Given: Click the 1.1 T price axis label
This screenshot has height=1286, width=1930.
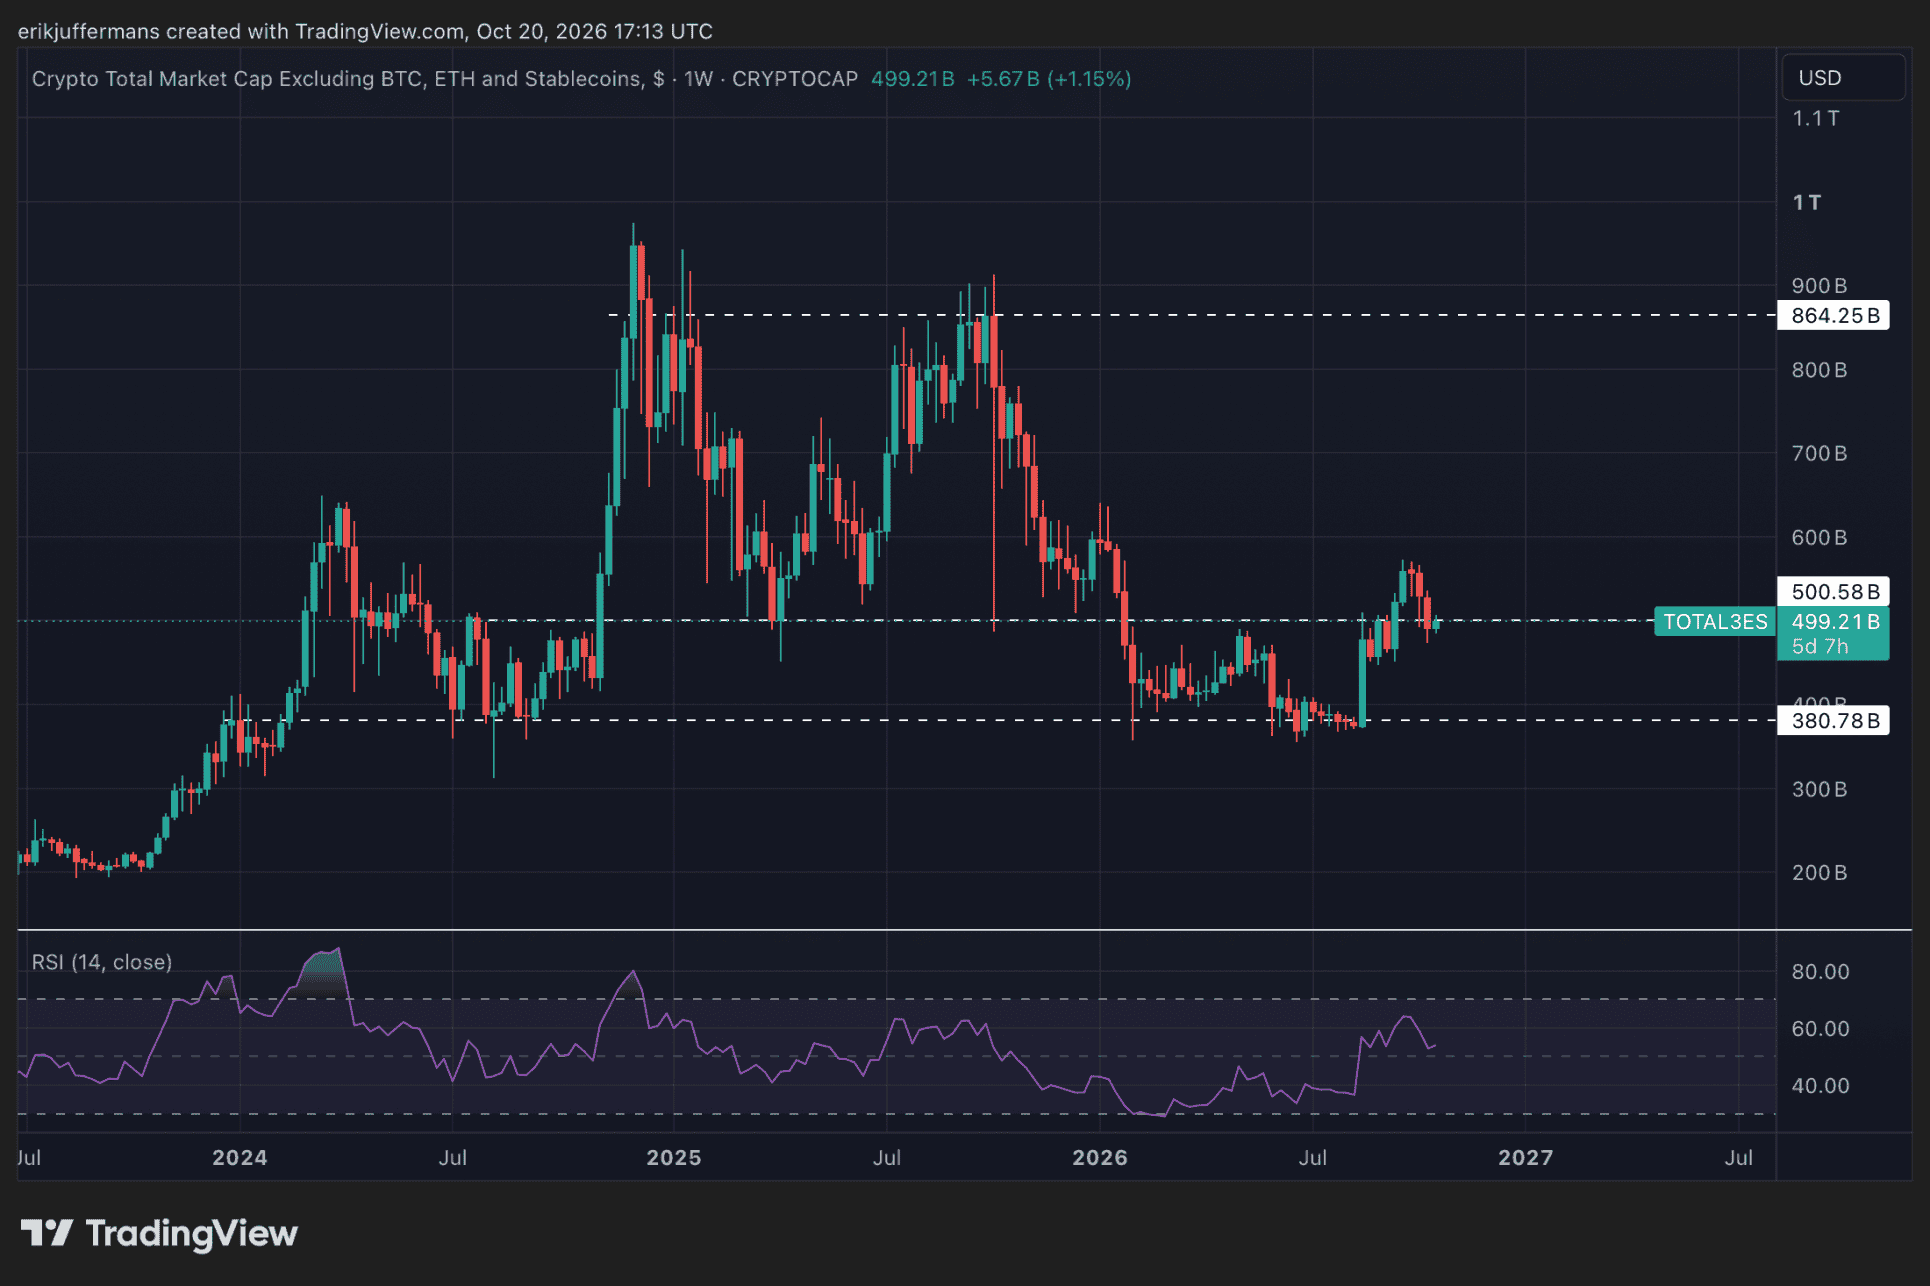Looking at the screenshot, I should pos(1815,119).
